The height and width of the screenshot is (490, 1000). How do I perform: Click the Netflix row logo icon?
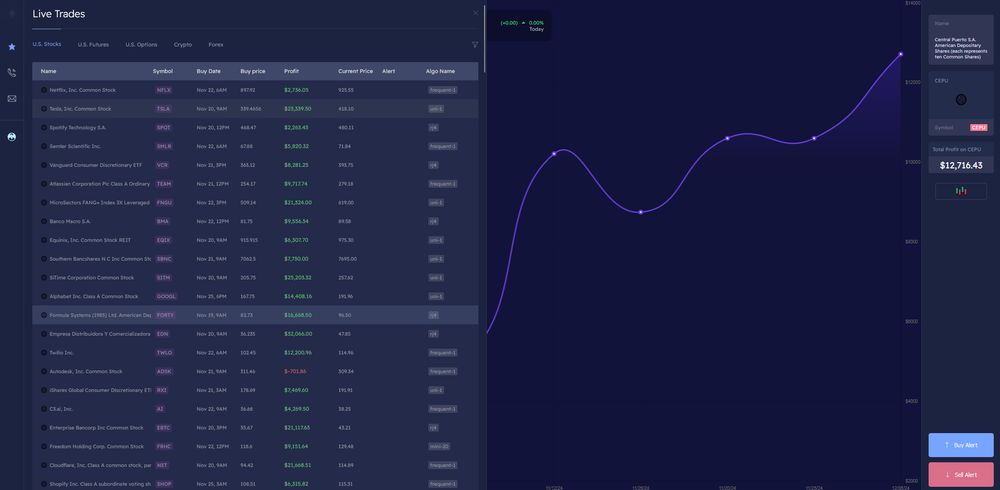tap(44, 90)
